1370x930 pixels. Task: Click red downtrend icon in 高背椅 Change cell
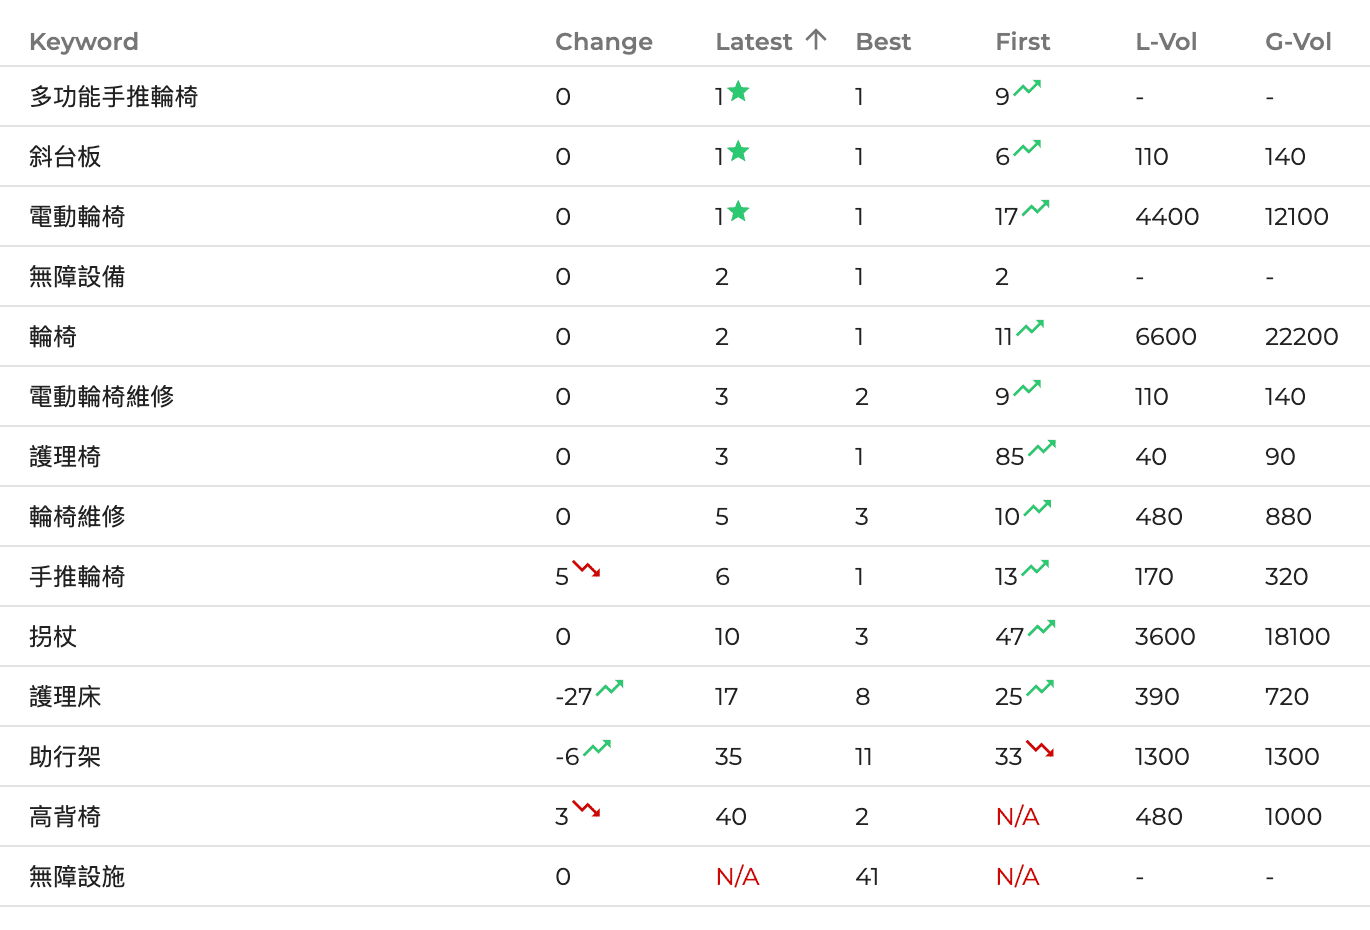click(586, 810)
